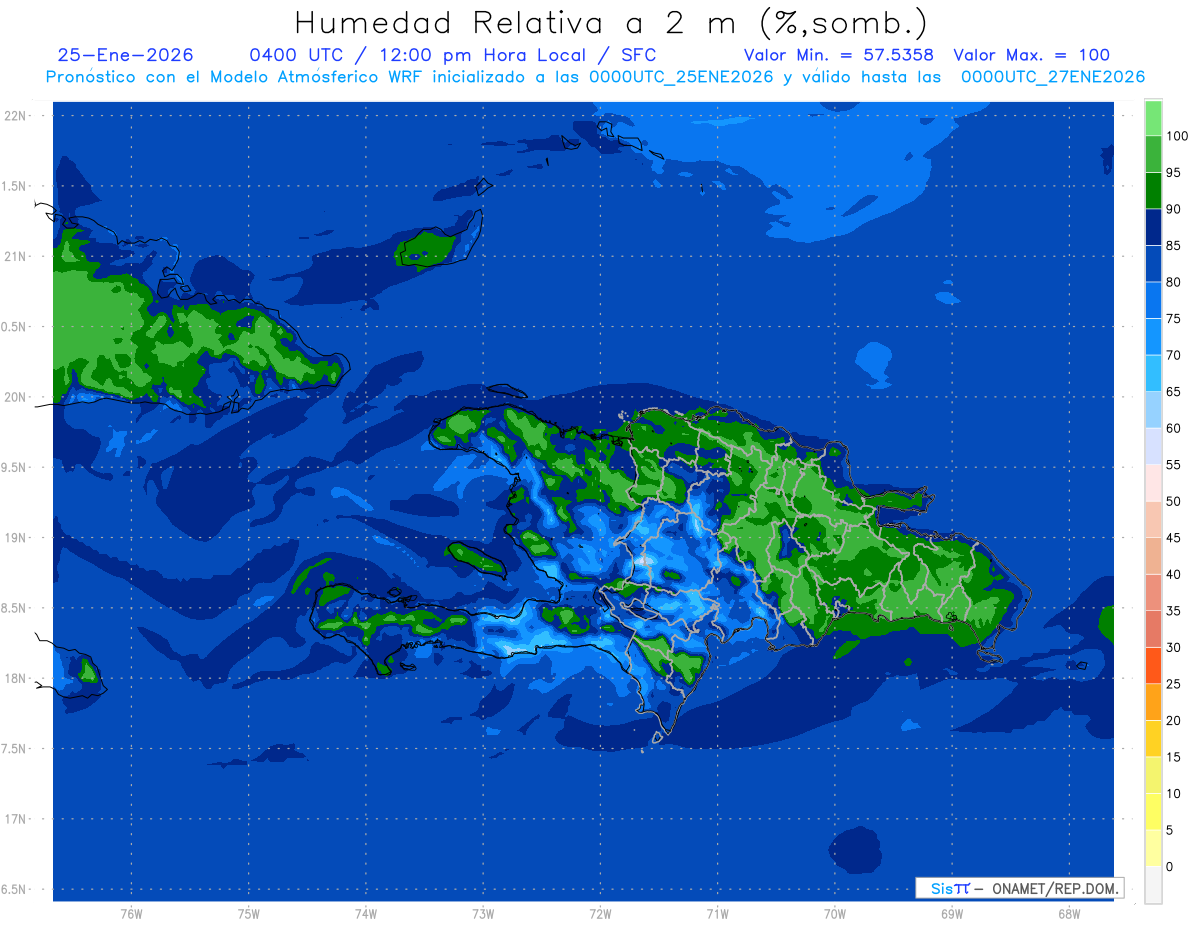Image resolution: width=1200 pixels, height=927 pixels.
Task: Click the legend label '60'
Action: click(x=1173, y=428)
